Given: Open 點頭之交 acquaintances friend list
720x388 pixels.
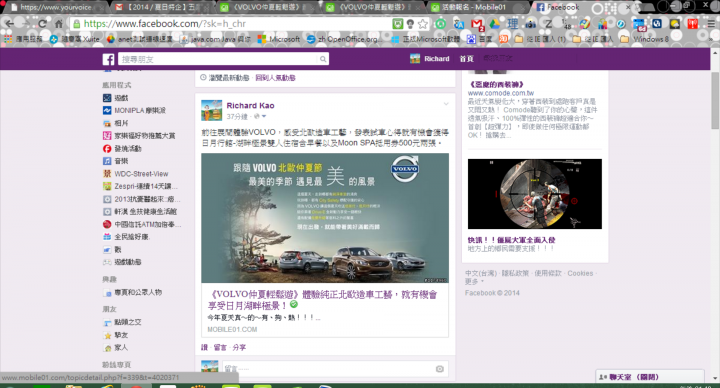Looking at the screenshot, I should 122,322.
